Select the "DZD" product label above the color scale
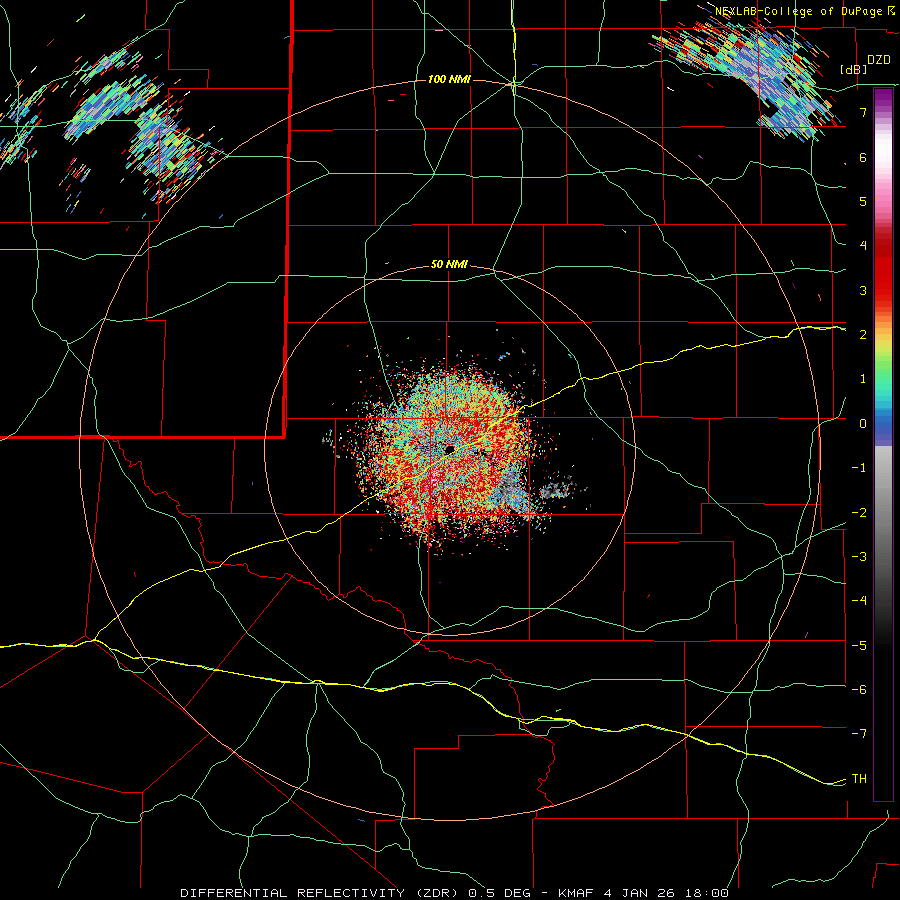This screenshot has height=900, width=900. [x=878, y=60]
